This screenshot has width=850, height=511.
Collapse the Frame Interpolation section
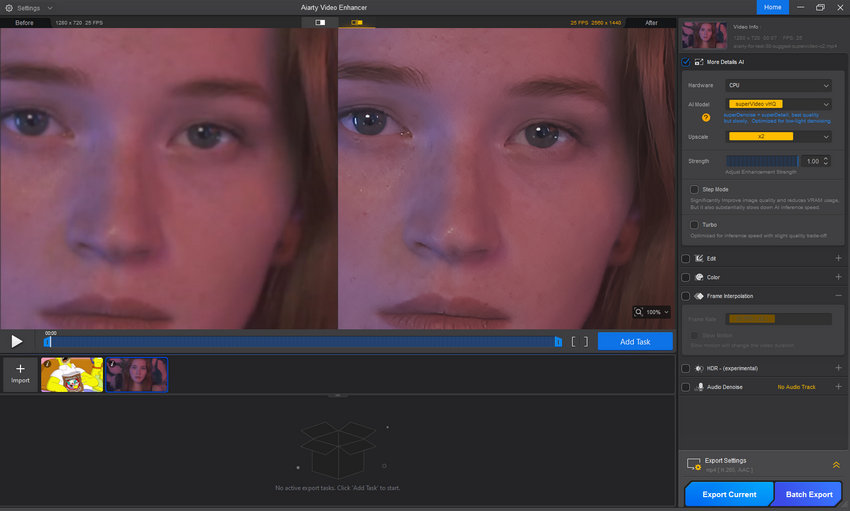click(838, 295)
